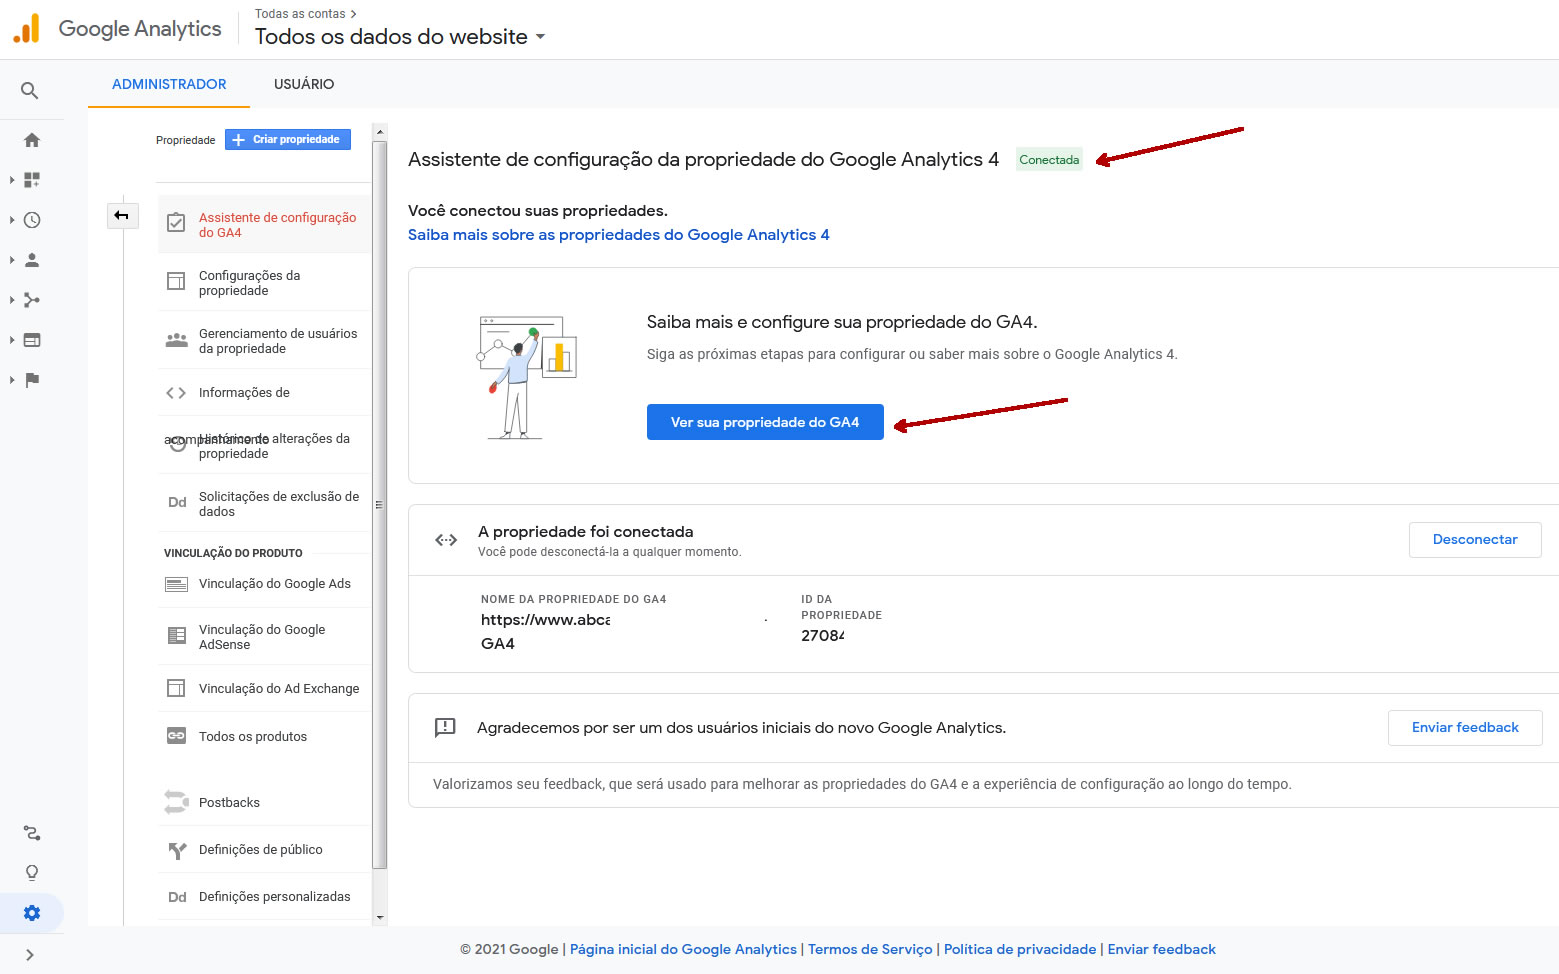Click the Postbacks arrows icon
The image size is (1559, 974).
tap(176, 802)
